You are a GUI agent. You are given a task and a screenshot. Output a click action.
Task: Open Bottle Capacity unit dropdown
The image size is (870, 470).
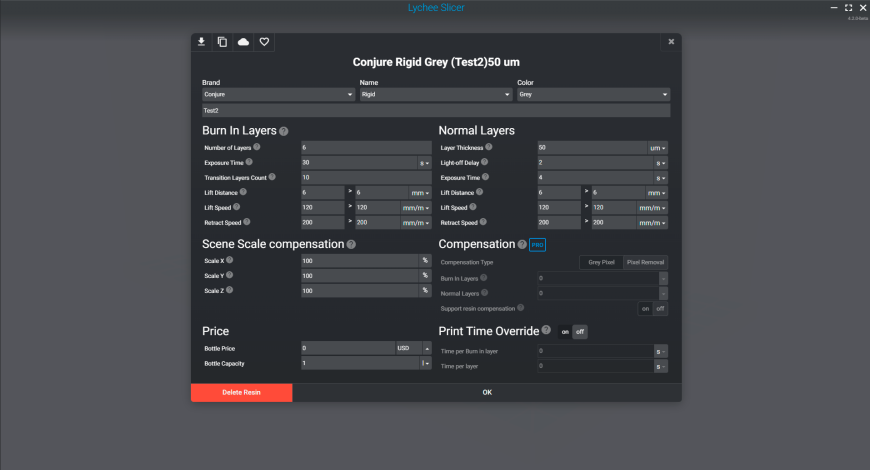click(426, 363)
